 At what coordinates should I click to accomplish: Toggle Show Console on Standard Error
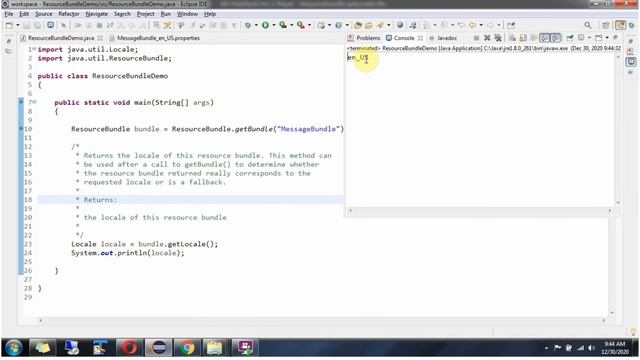(555, 38)
